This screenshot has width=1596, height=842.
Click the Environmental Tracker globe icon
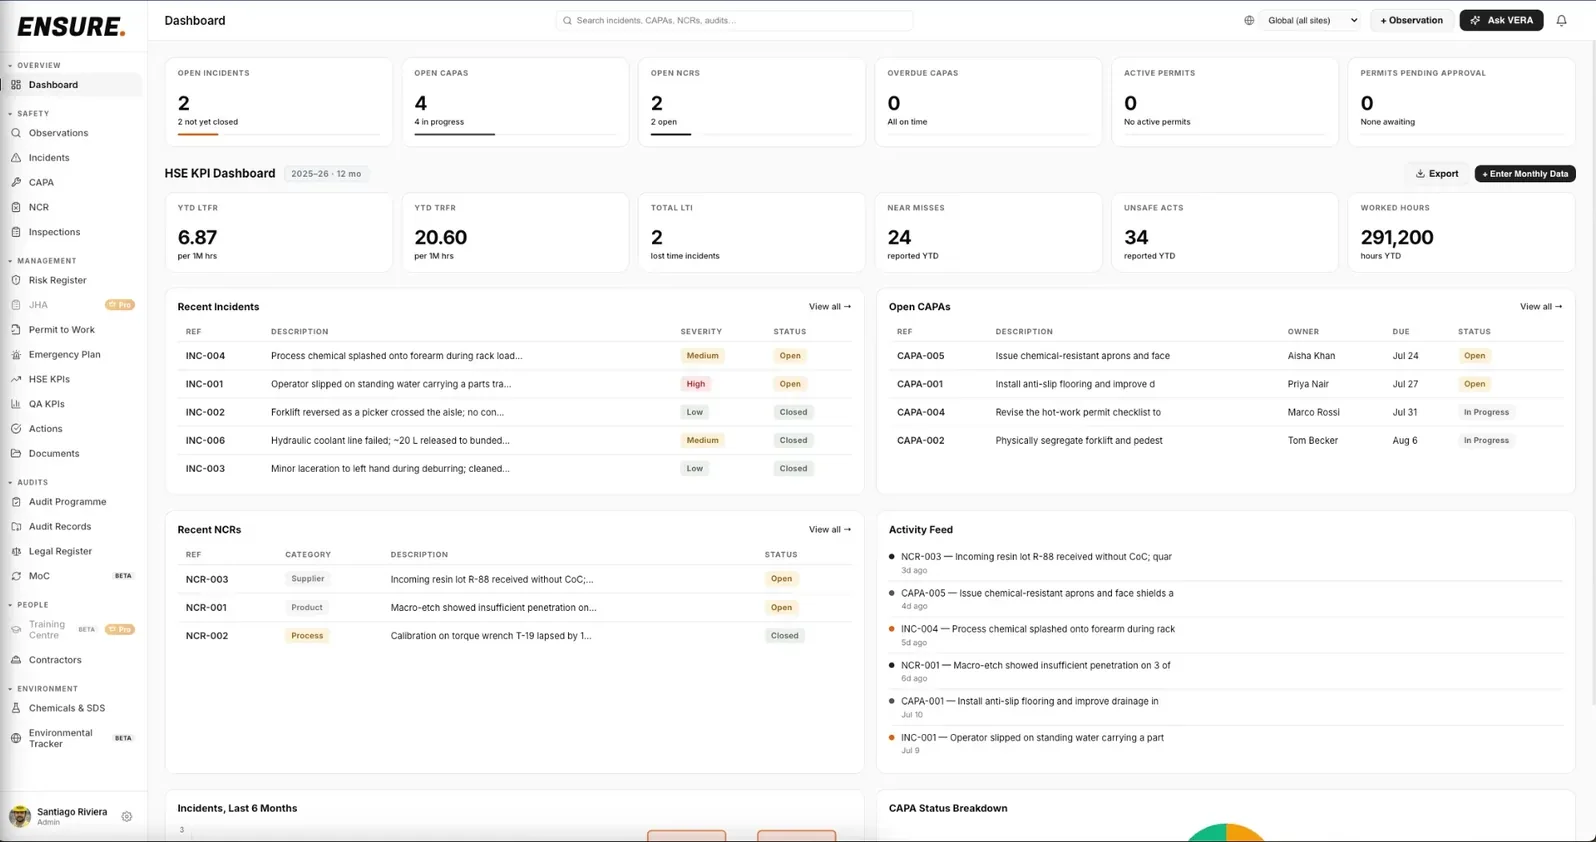pos(16,738)
